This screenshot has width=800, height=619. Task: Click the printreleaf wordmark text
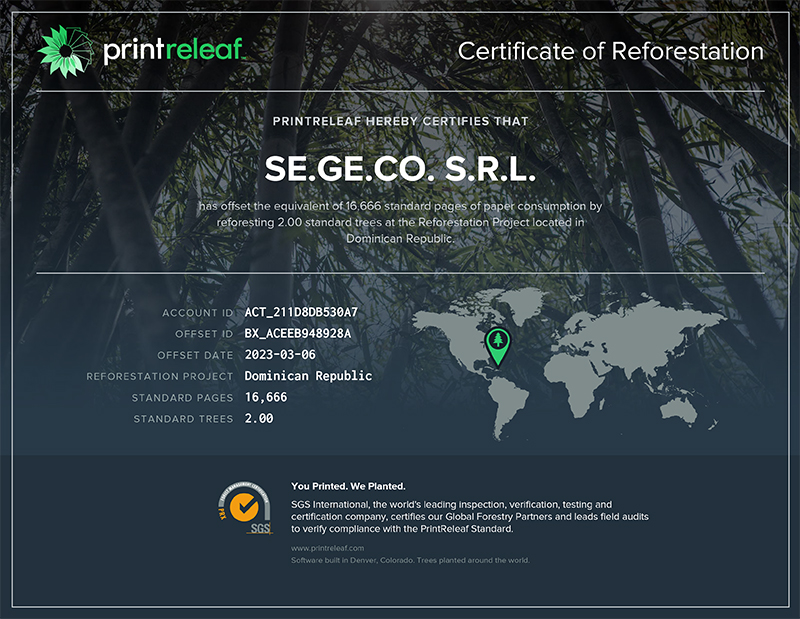click(x=174, y=50)
